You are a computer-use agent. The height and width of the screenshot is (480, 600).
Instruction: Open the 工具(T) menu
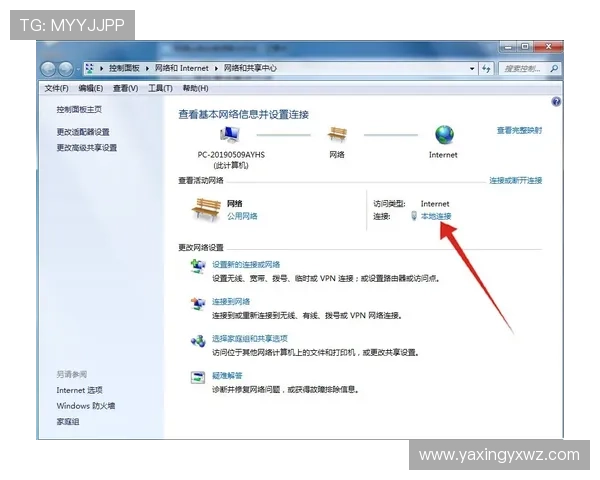[x=160, y=88]
